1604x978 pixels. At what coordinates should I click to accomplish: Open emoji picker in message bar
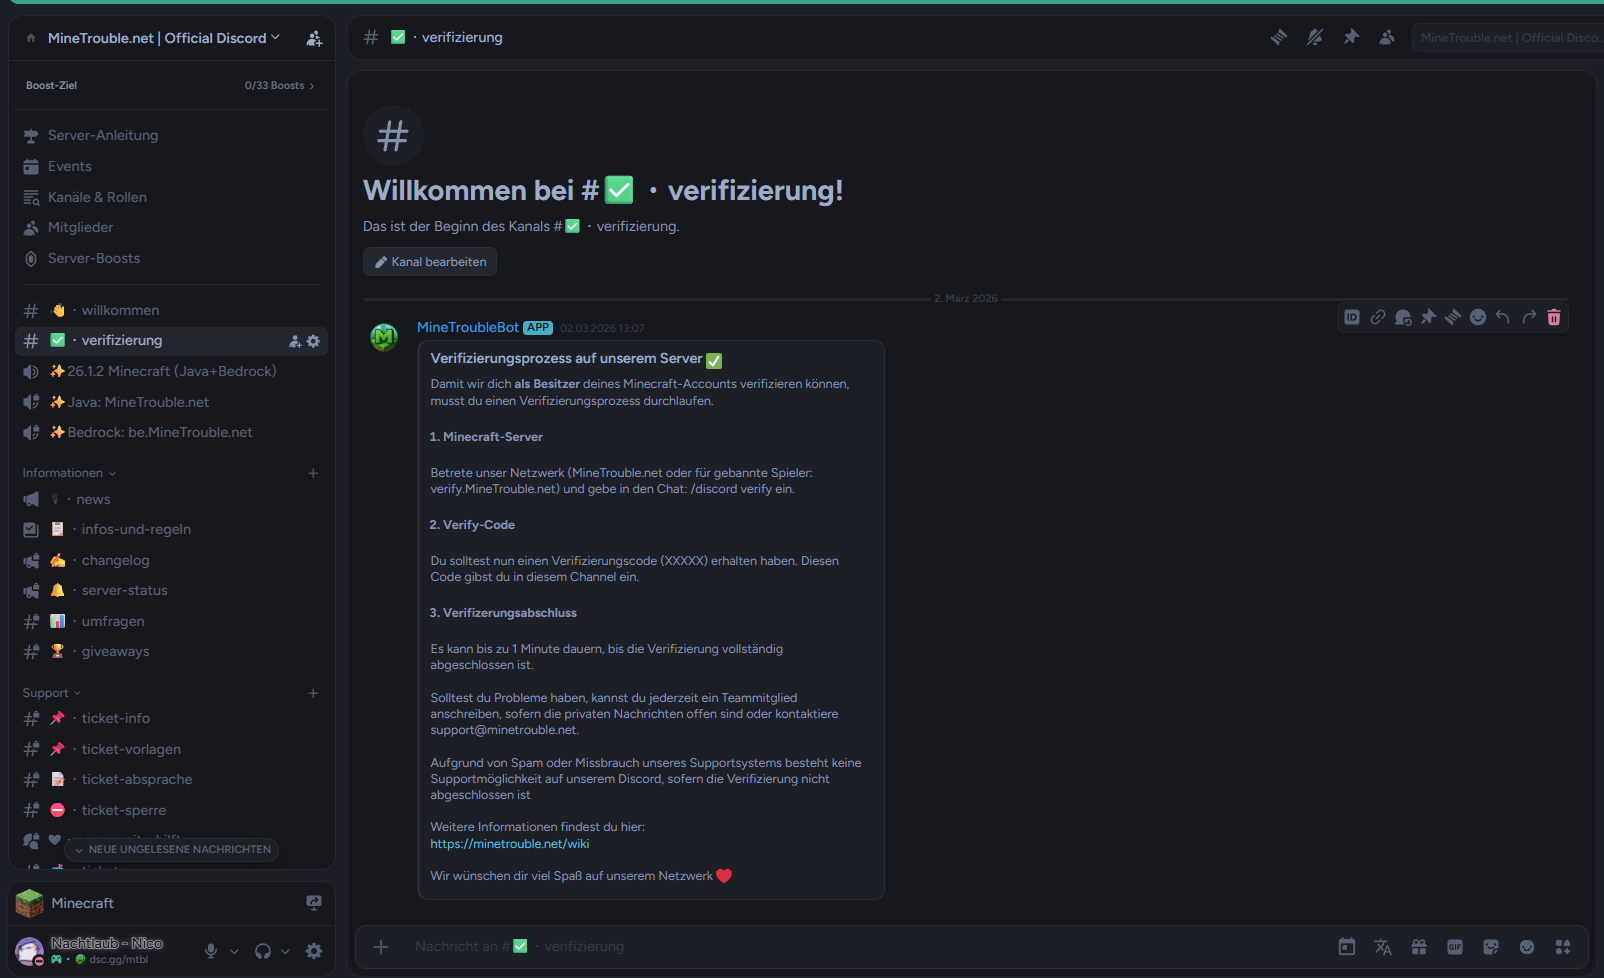tap(1527, 947)
